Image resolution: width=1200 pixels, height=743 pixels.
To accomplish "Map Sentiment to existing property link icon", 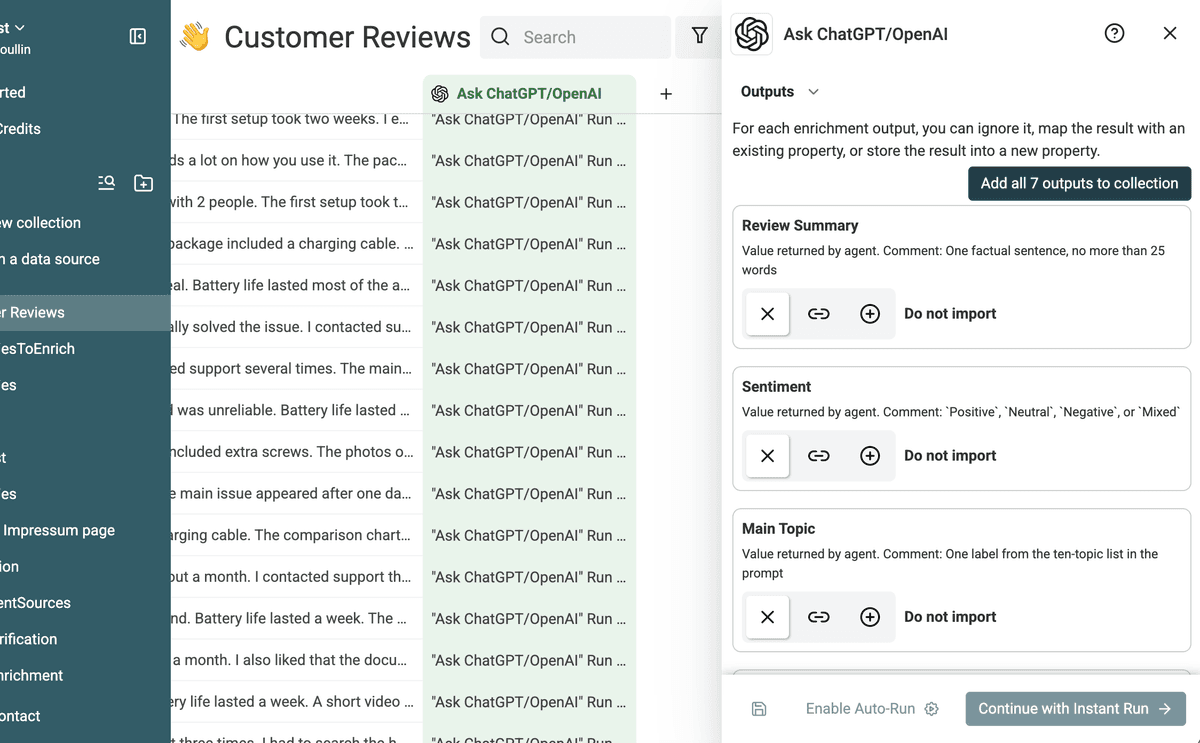I will click(819, 456).
